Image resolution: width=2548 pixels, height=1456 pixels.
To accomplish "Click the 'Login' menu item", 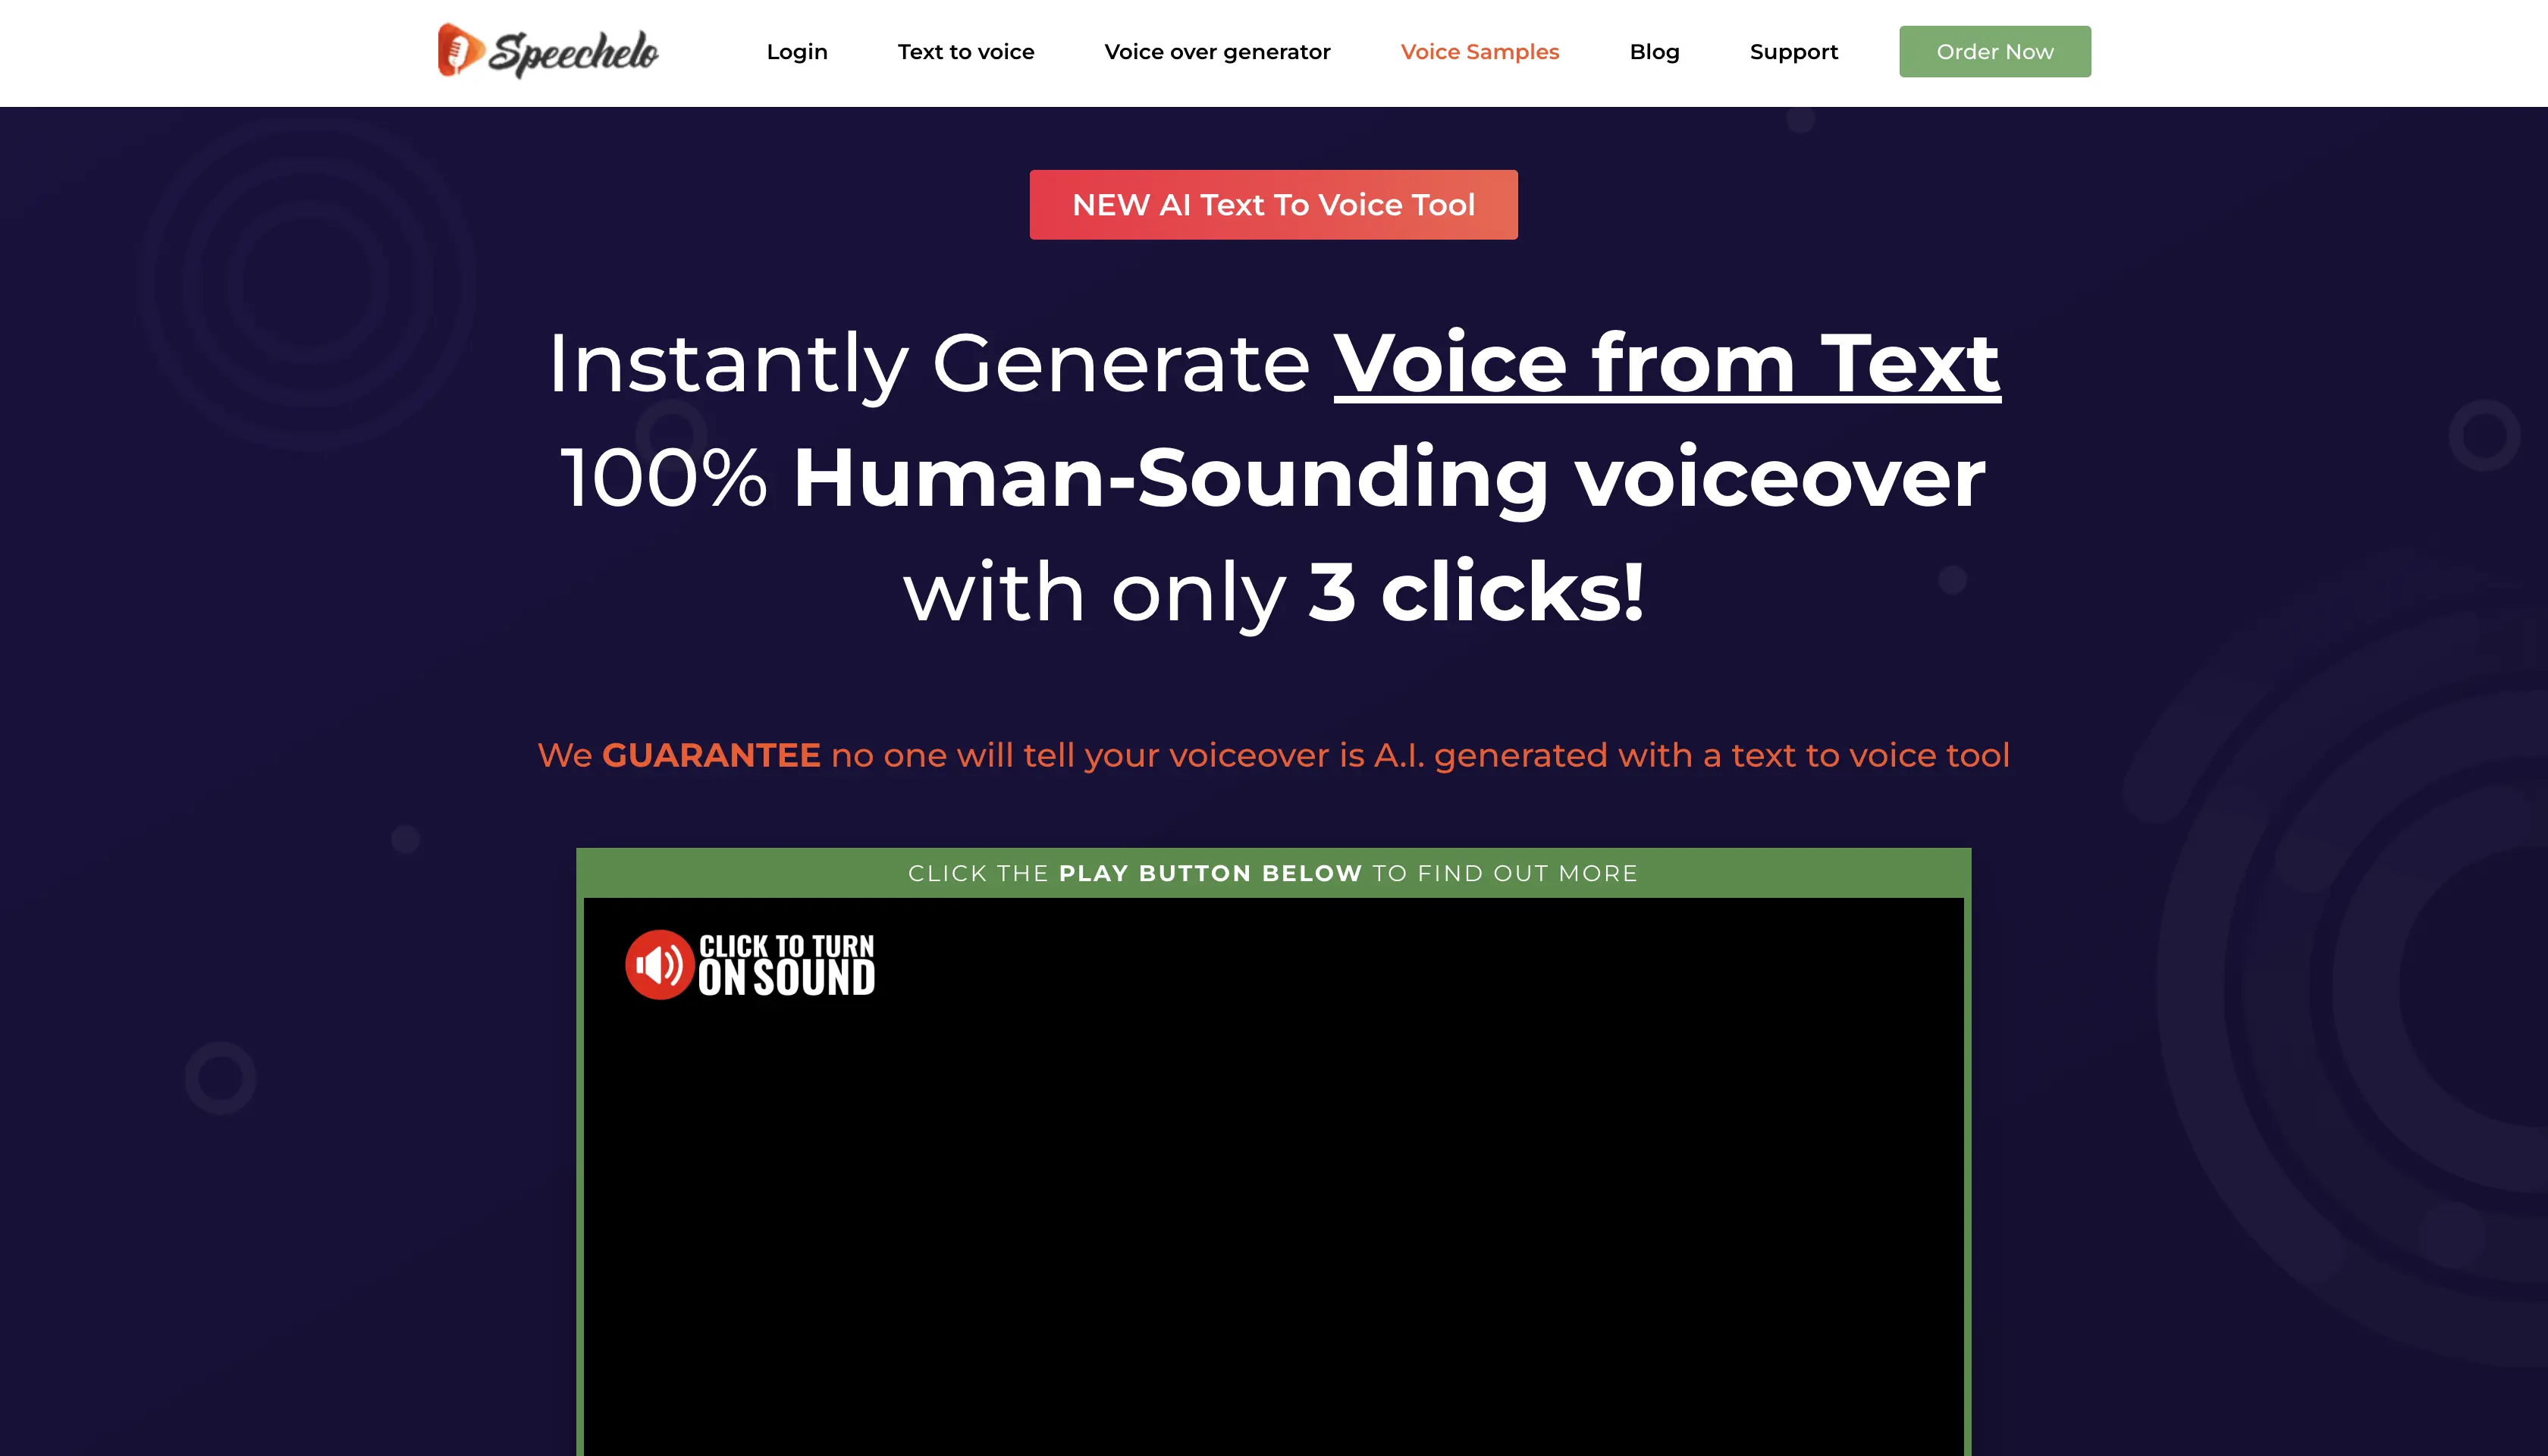I will point(796,51).
